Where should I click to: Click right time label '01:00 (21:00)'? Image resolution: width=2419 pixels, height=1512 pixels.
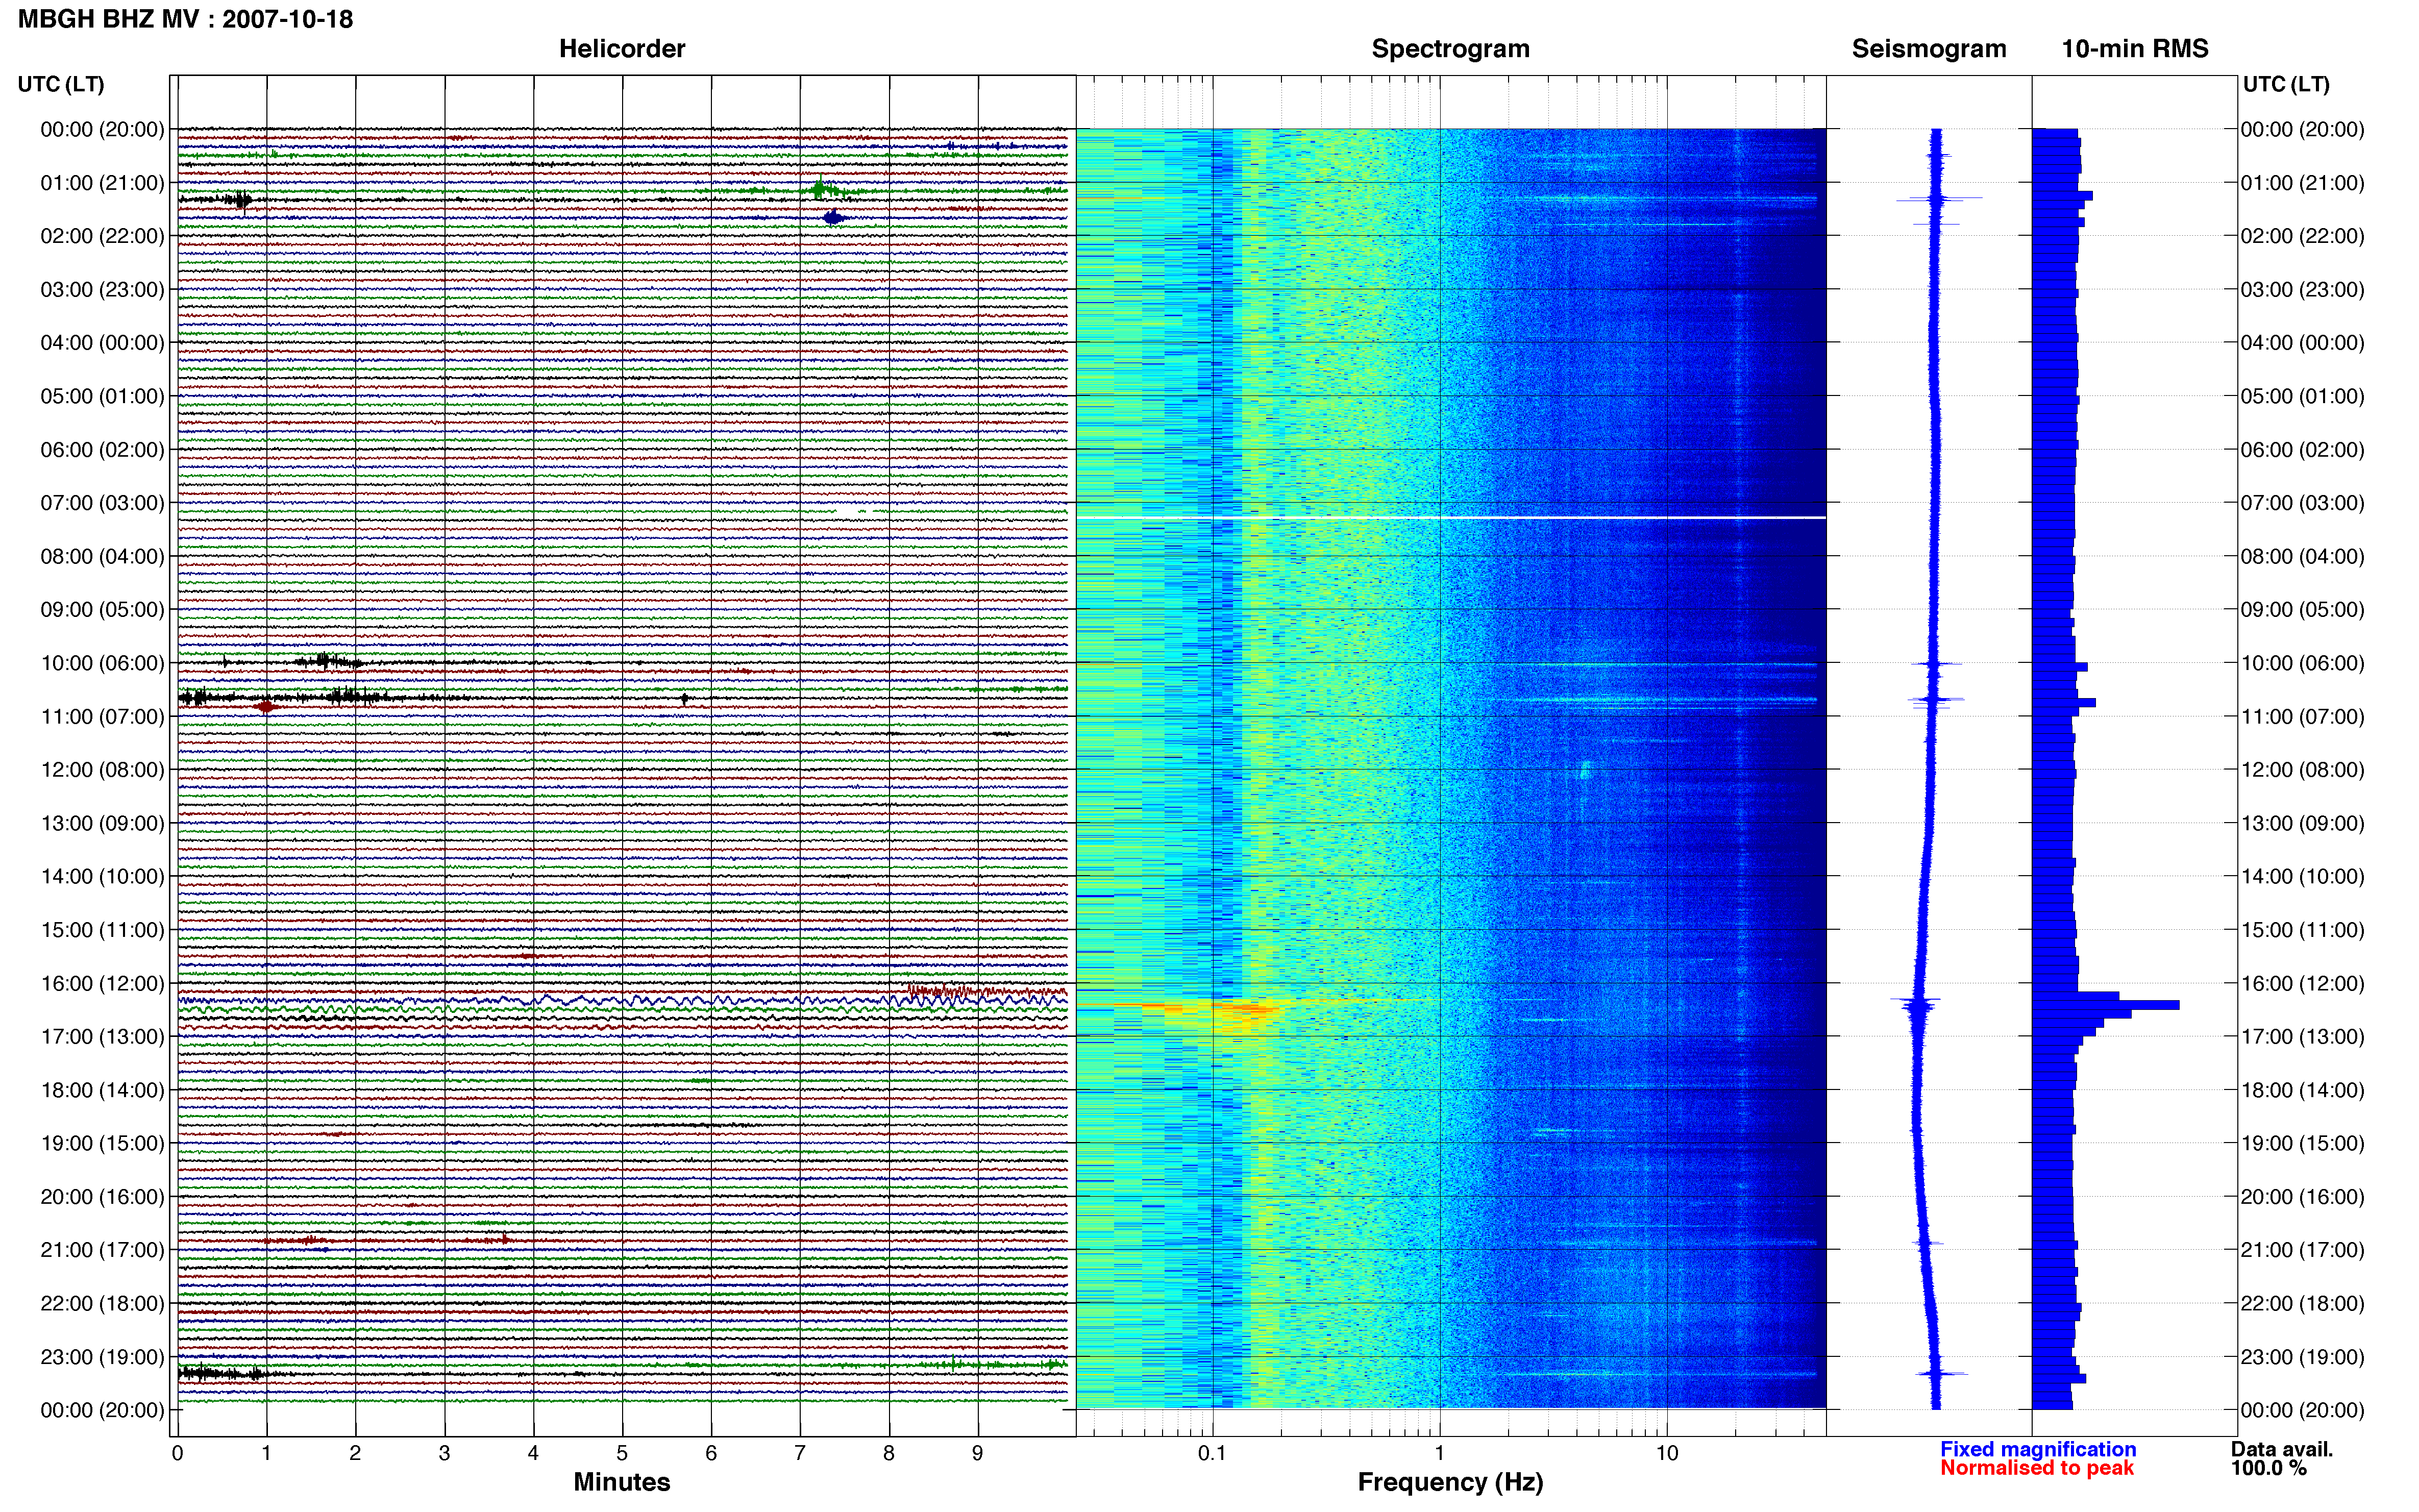(2303, 183)
